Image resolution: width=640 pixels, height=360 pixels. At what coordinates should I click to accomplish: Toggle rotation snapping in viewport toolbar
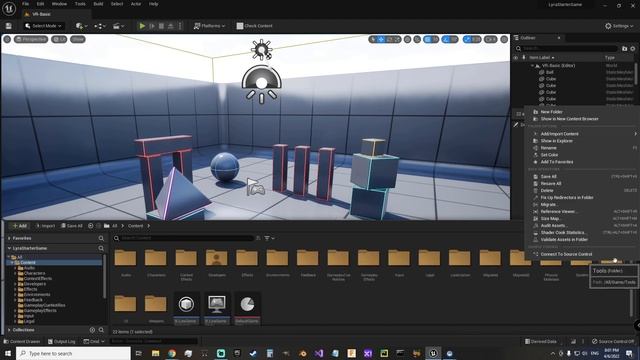(x=446, y=39)
